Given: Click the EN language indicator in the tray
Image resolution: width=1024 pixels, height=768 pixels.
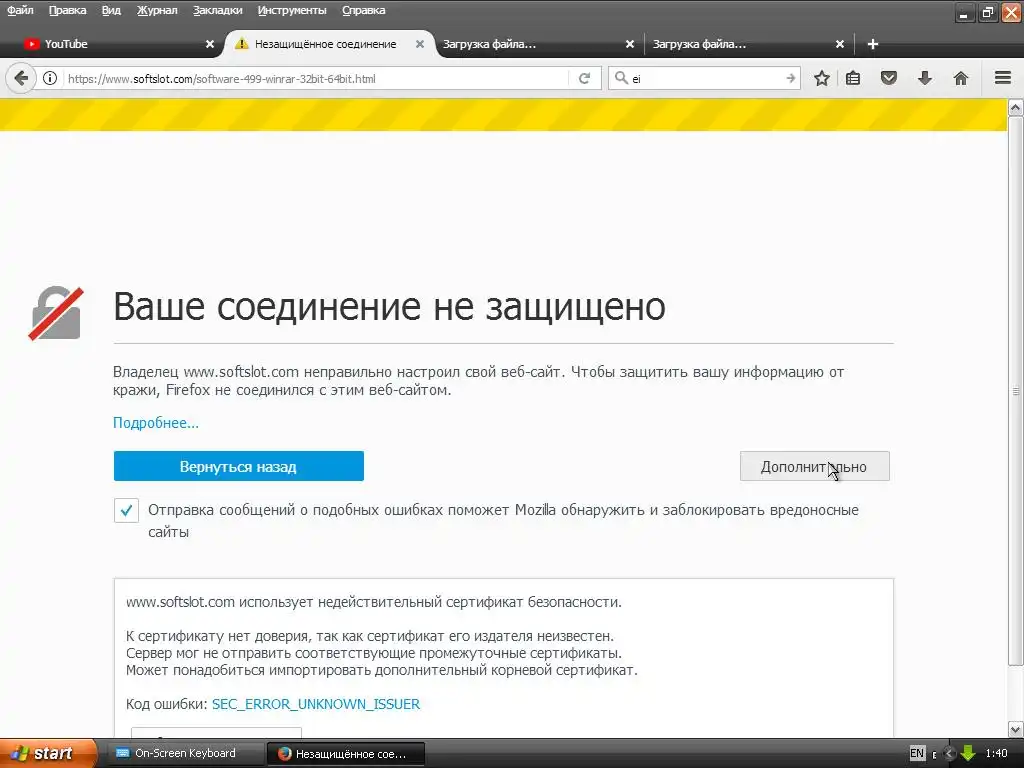Looking at the screenshot, I should click(x=917, y=753).
